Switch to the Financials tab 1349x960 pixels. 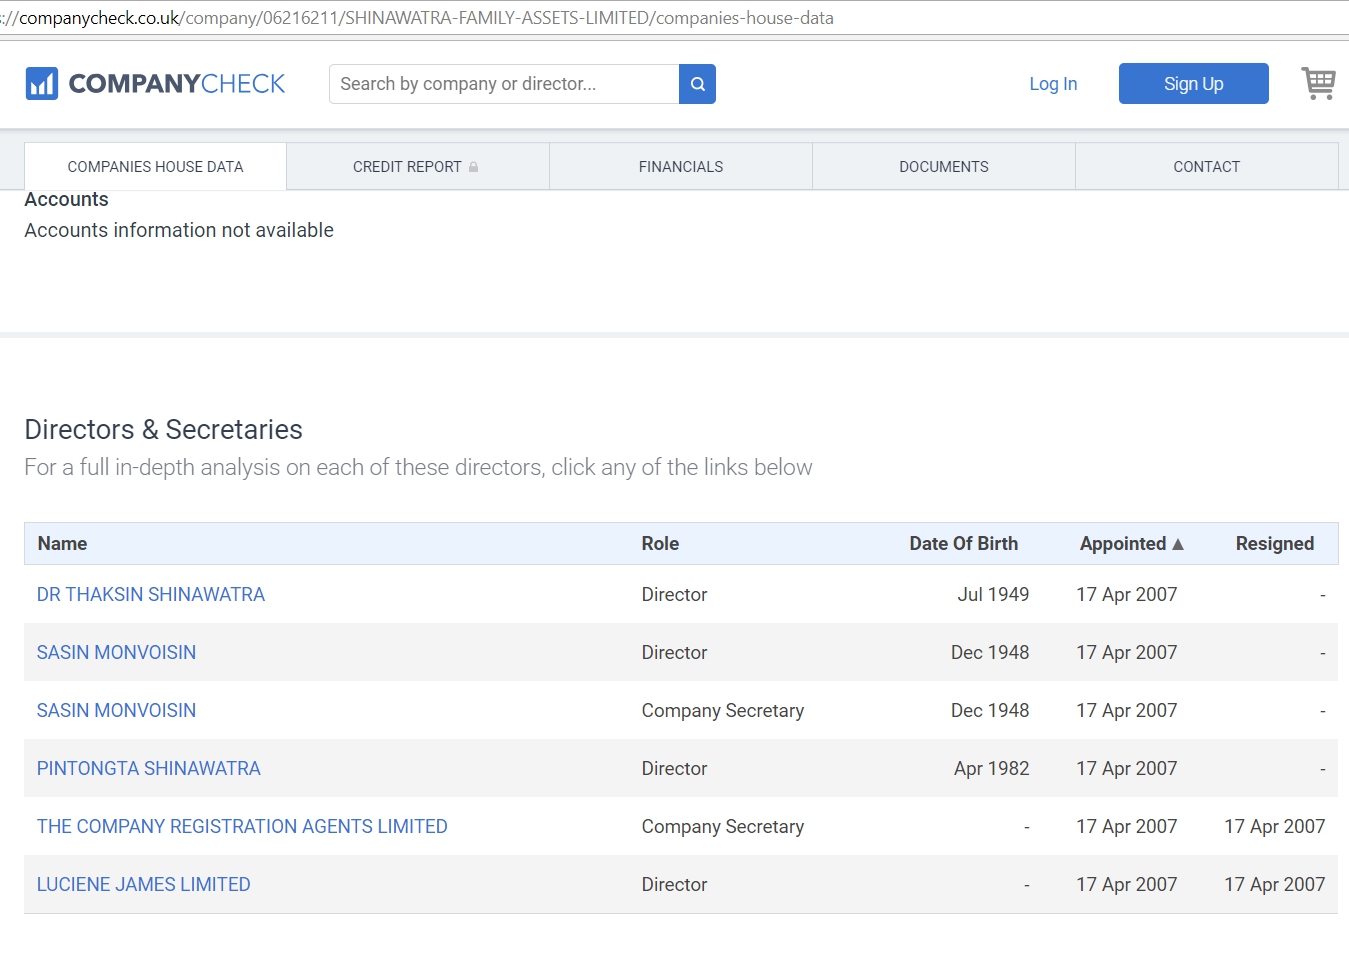680,167
